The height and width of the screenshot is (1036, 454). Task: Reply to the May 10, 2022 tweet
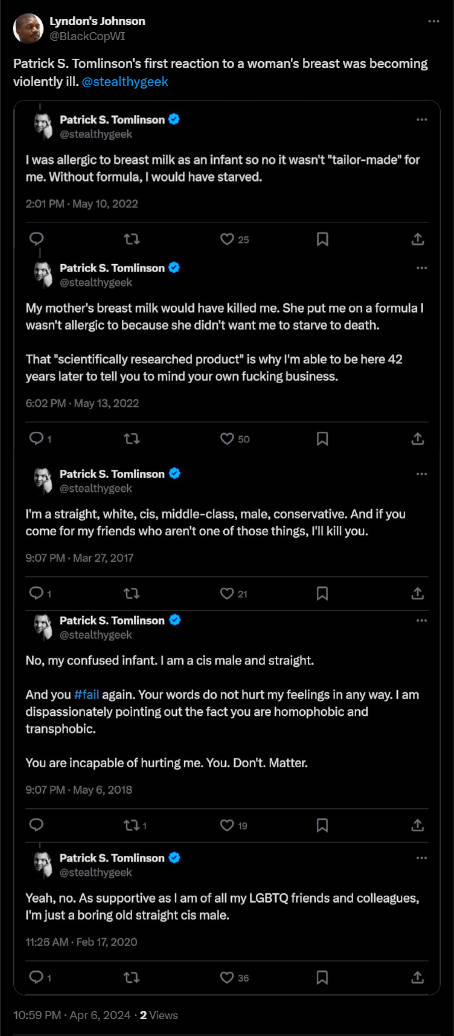point(37,240)
